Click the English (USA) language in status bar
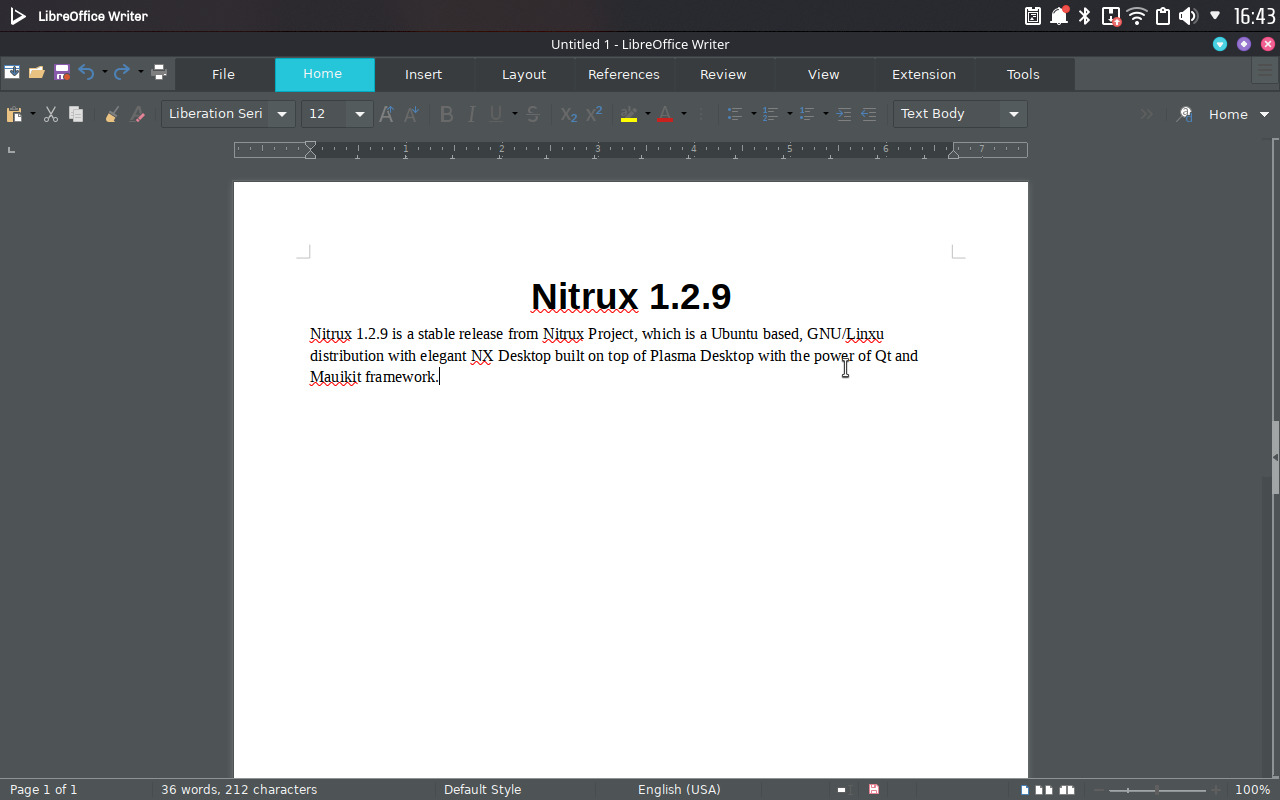The height and width of the screenshot is (800, 1280). point(679,789)
